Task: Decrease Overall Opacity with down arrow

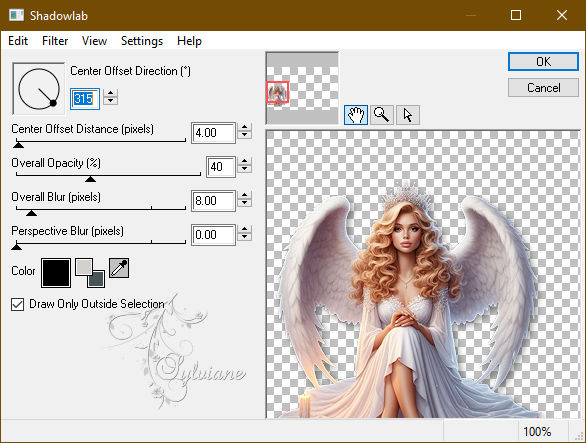Action: tap(244, 169)
